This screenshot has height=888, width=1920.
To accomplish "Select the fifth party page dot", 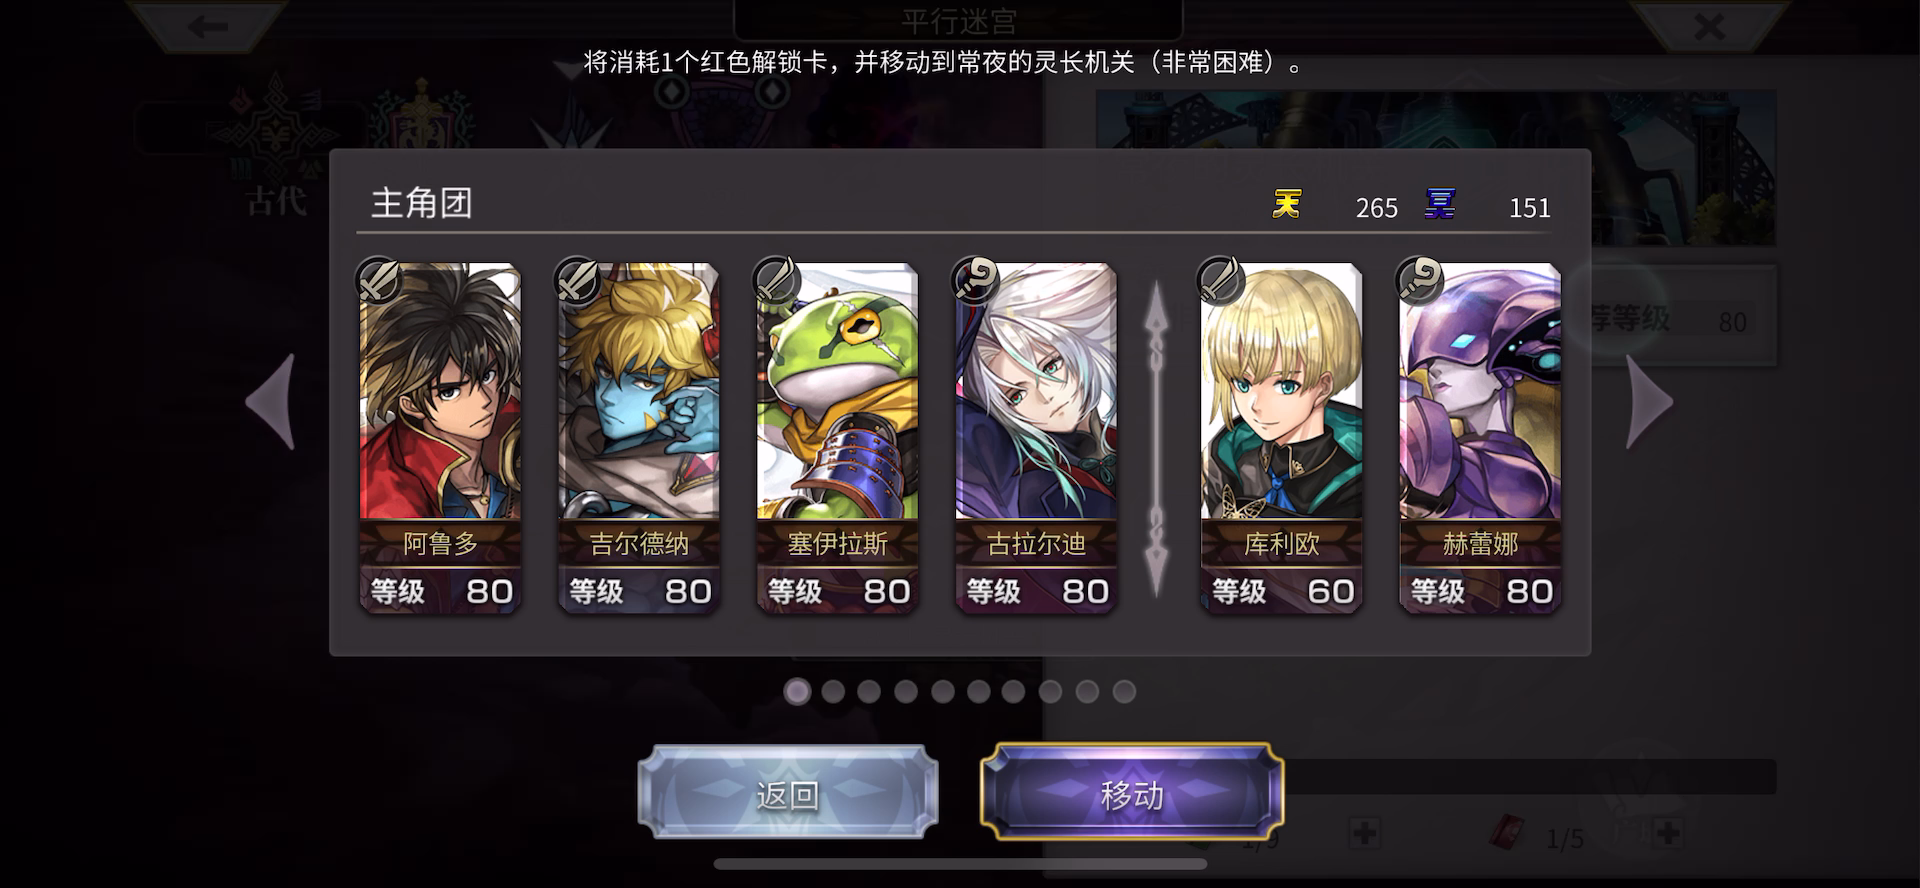I will pos(942,691).
